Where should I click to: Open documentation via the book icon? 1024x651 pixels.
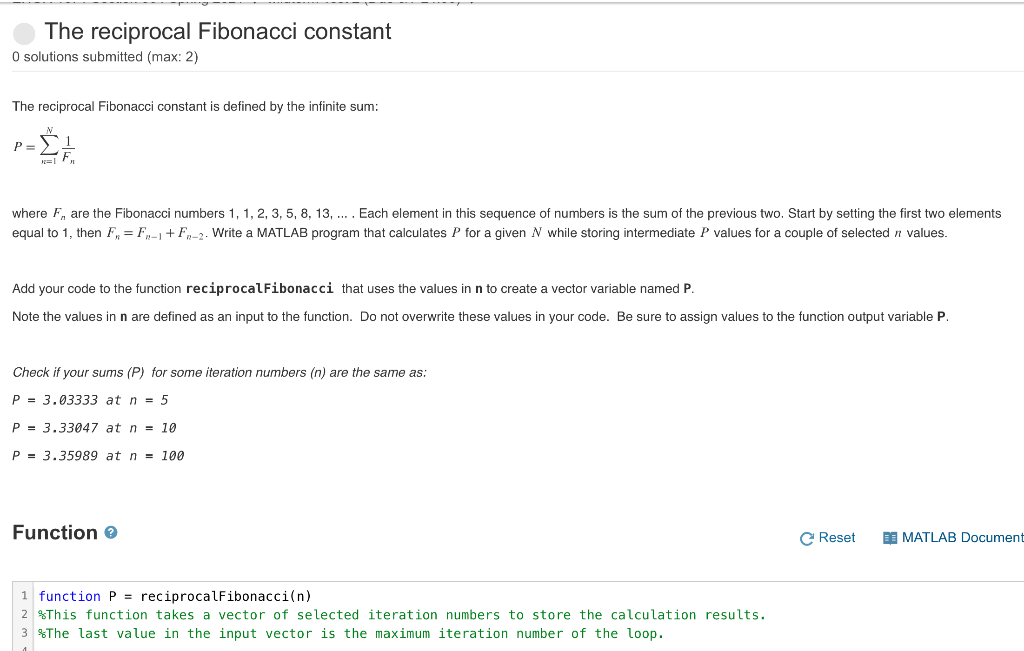[x=890, y=537]
